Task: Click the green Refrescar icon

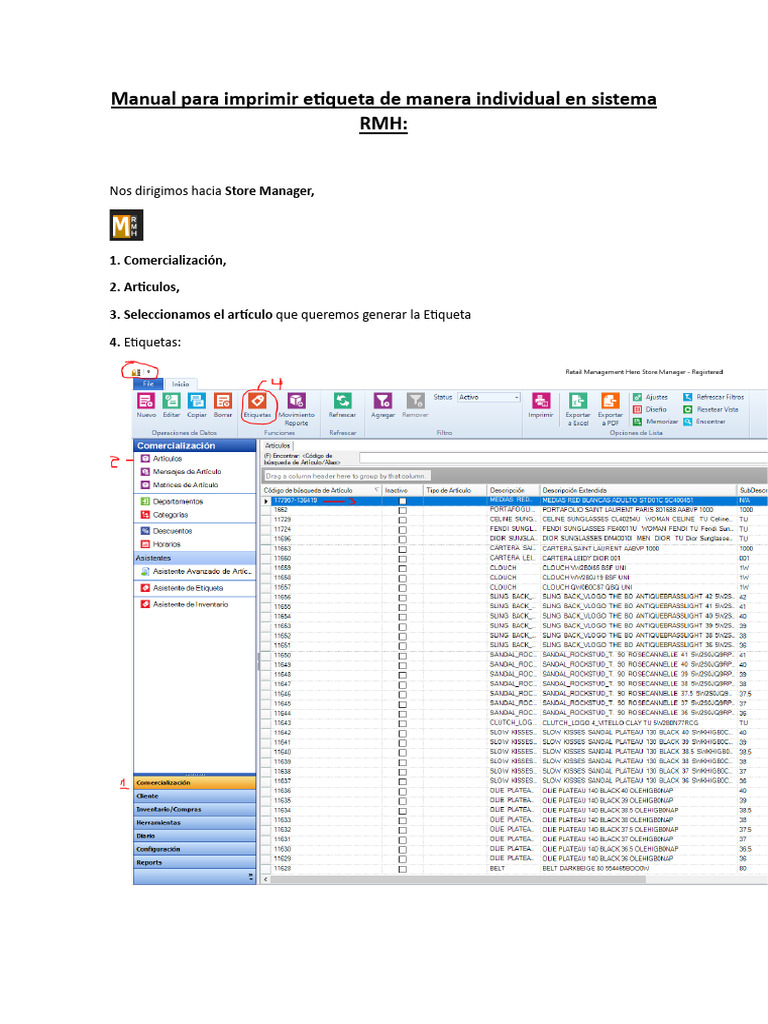Action: coord(342,400)
